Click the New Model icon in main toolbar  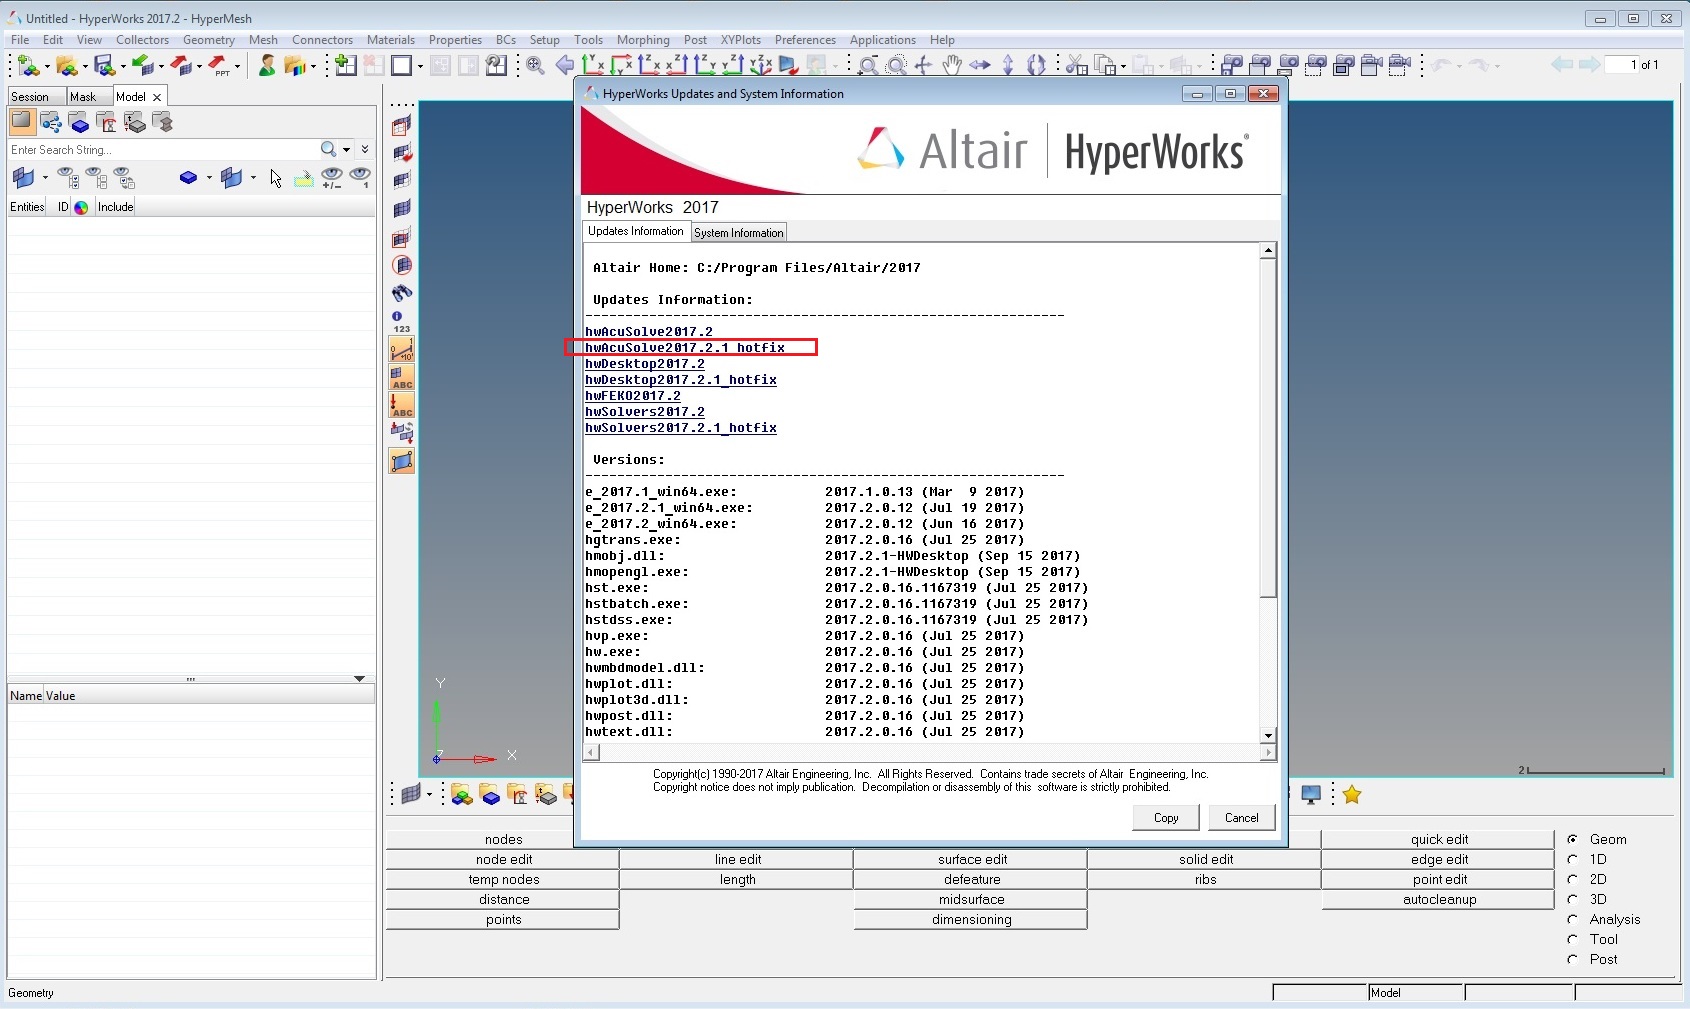[x=27, y=66]
